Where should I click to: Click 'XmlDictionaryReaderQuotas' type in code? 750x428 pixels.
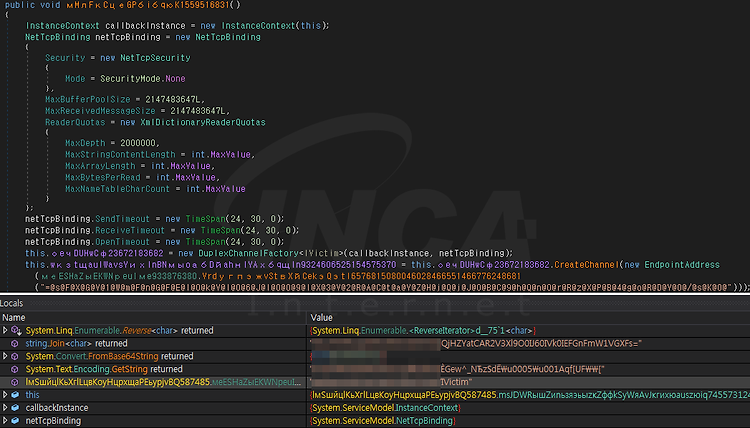tap(203, 122)
